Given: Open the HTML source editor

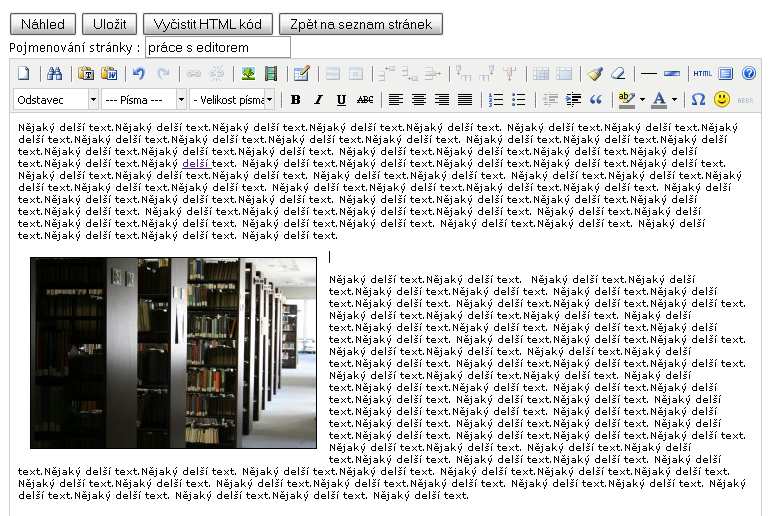Looking at the screenshot, I should coord(702,74).
